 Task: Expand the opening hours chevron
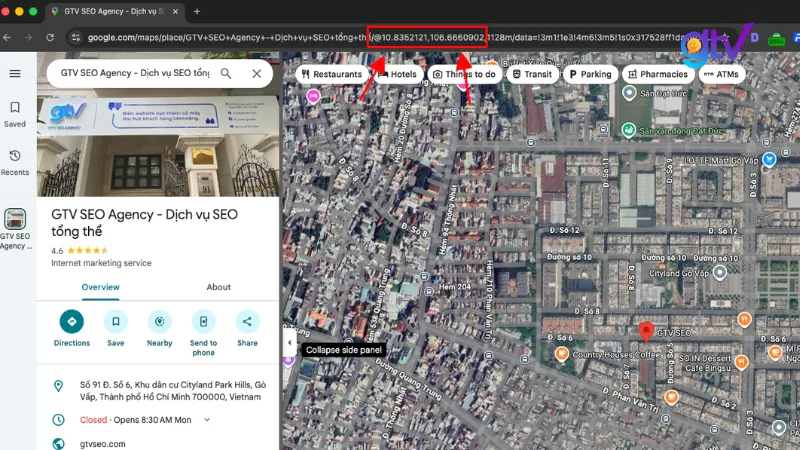click(207, 420)
